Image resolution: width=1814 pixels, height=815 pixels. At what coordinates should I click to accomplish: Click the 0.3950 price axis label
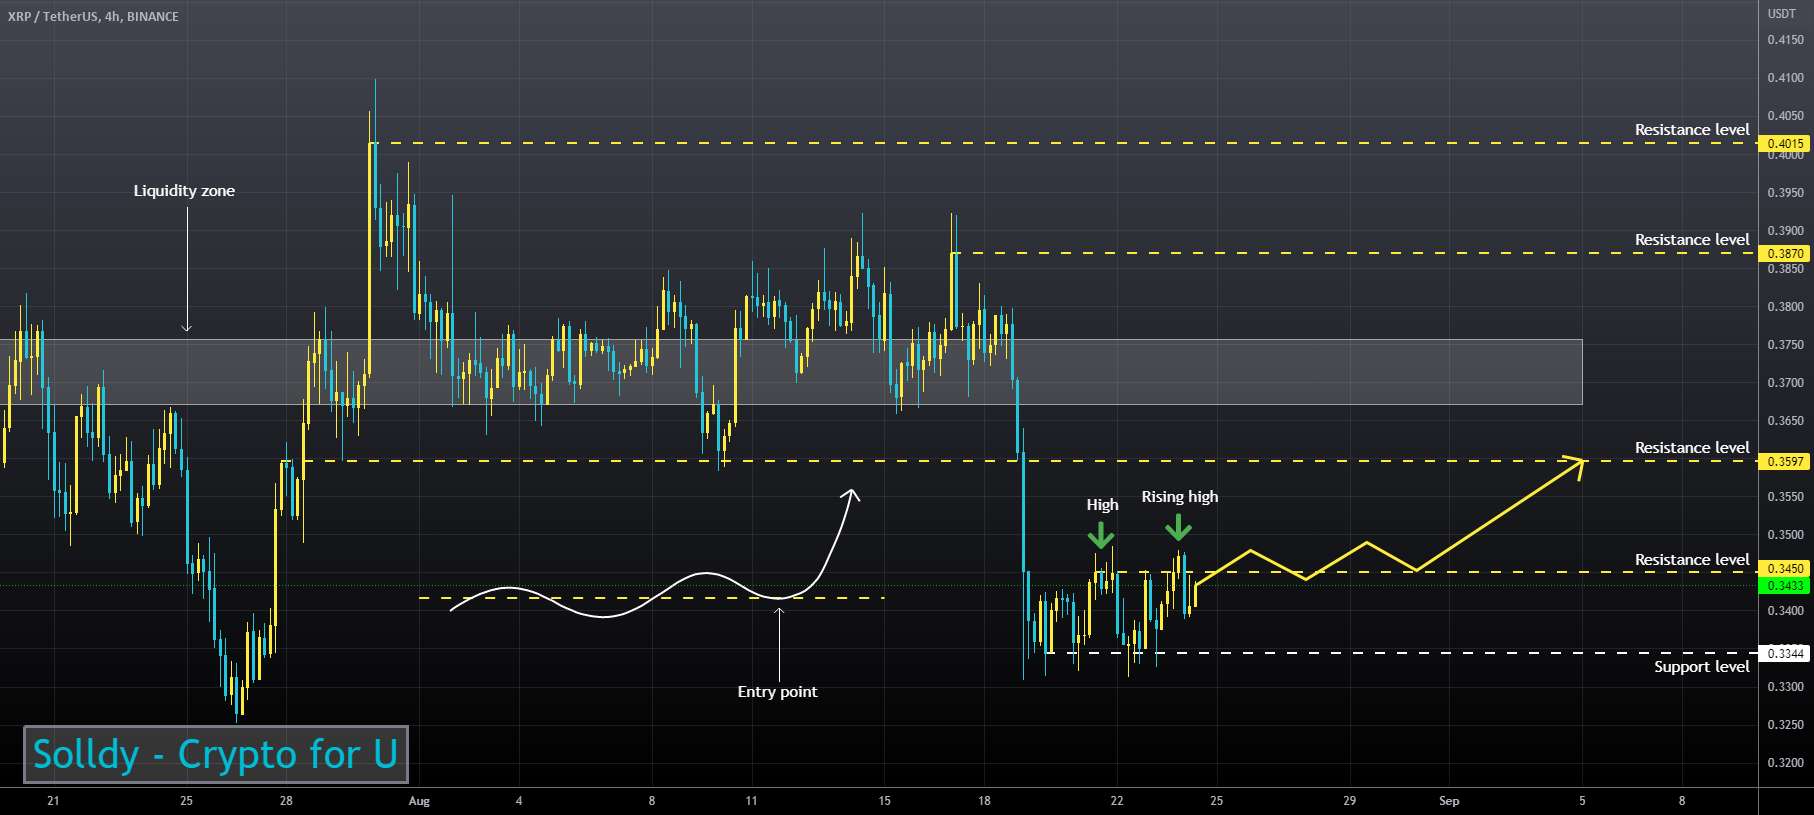(1785, 193)
